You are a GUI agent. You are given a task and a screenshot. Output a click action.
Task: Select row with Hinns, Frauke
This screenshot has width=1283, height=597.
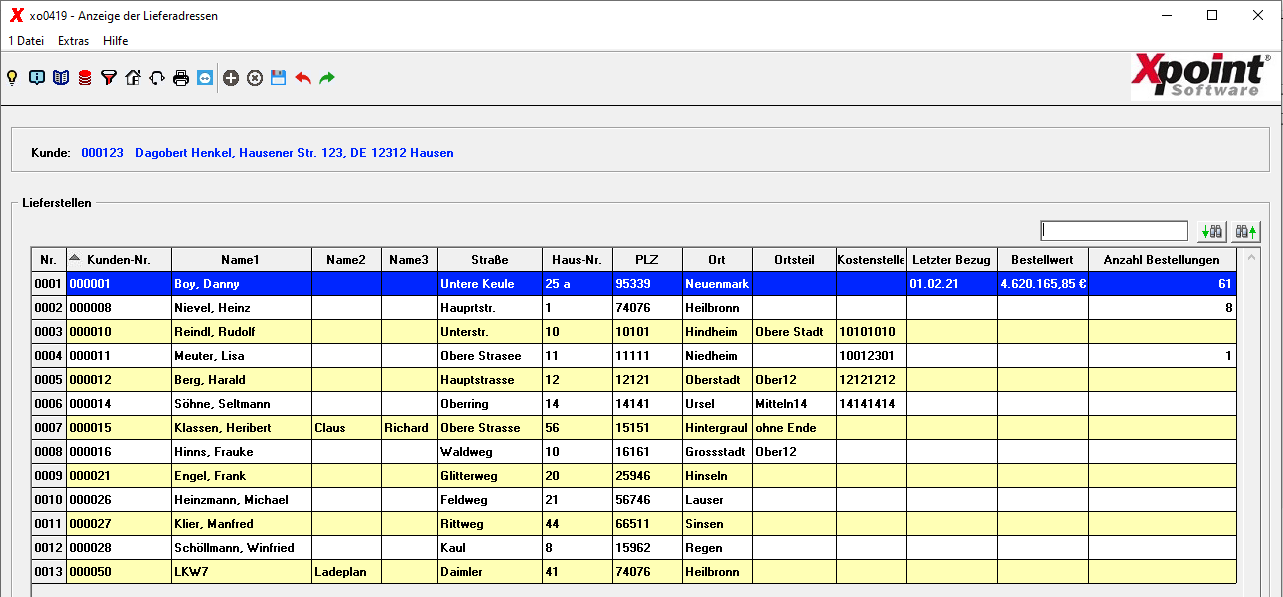634,452
